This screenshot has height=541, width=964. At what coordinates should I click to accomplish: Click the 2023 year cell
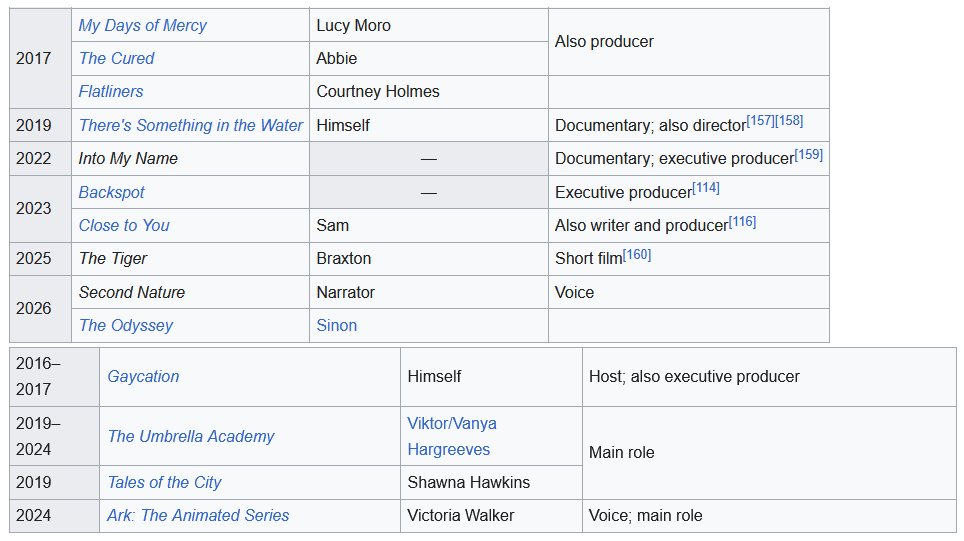pyautogui.click(x=41, y=209)
